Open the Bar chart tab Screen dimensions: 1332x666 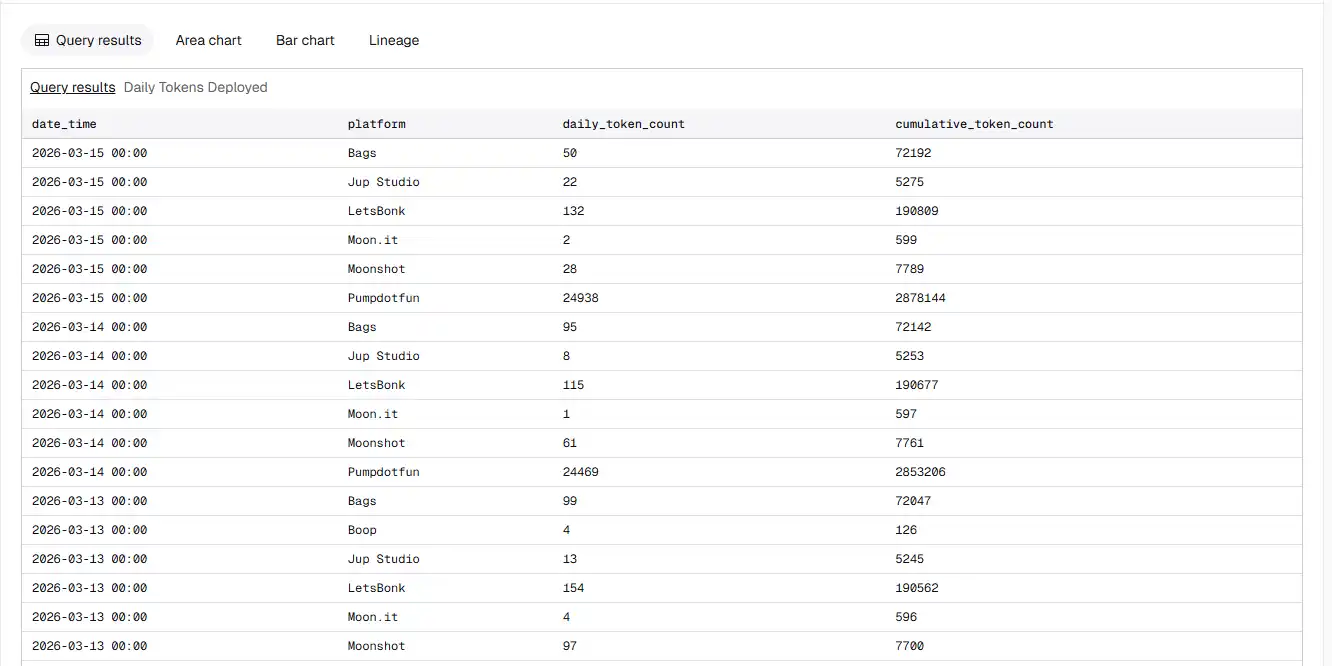pyautogui.click(x=305, y=41)
